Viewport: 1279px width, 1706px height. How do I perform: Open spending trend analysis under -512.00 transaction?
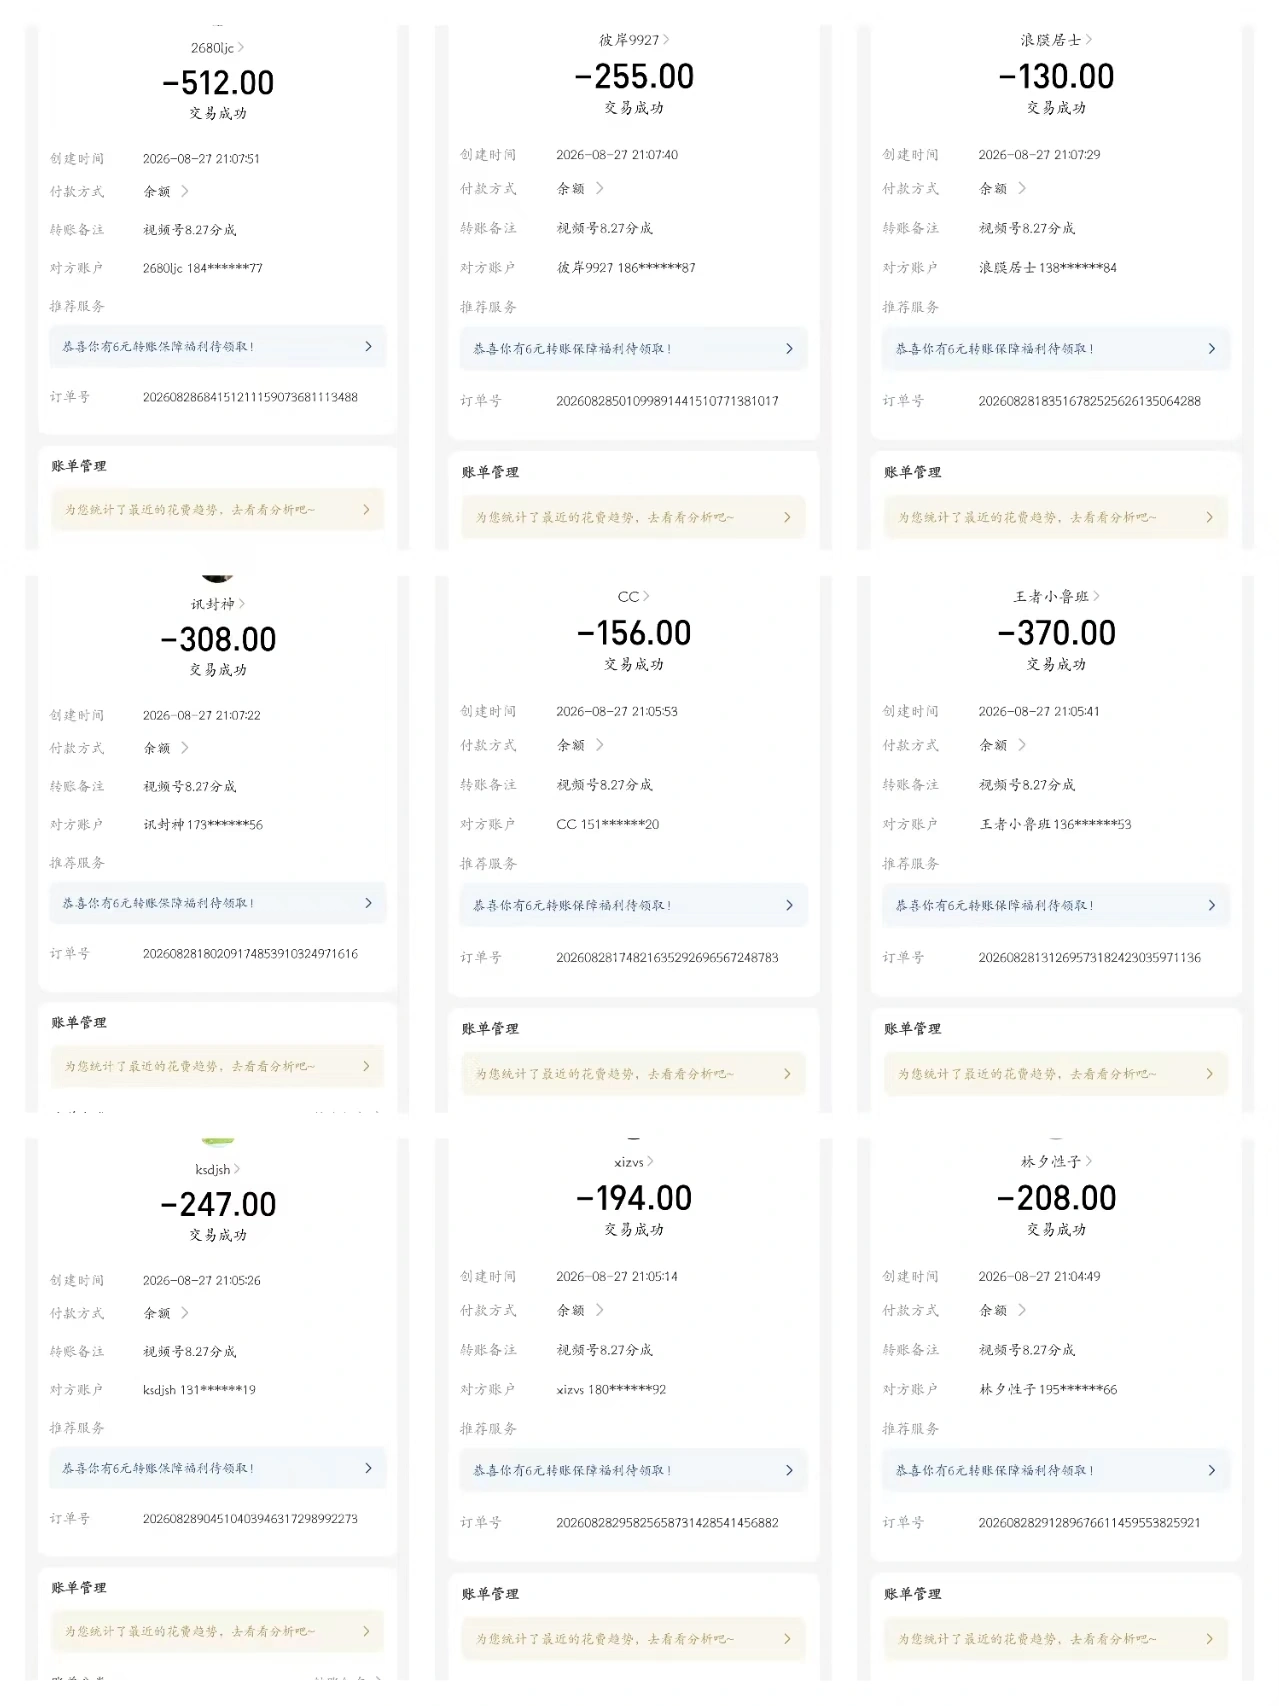(218, 510)
